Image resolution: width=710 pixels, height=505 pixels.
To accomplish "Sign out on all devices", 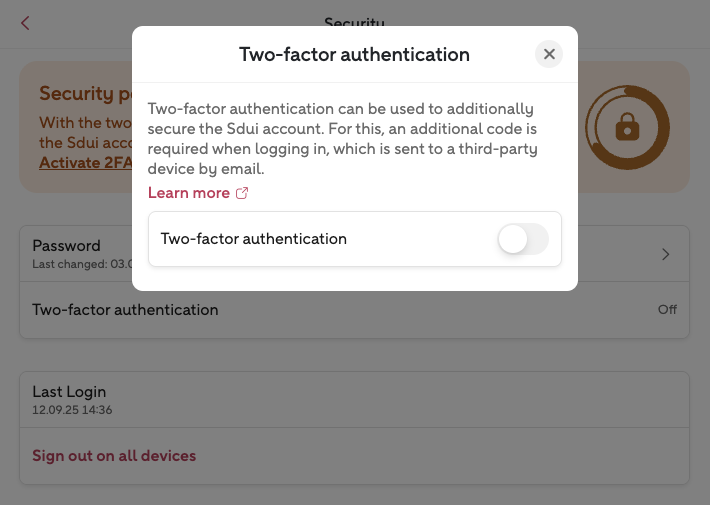I will pyautogui.click(x=114, y=456).
